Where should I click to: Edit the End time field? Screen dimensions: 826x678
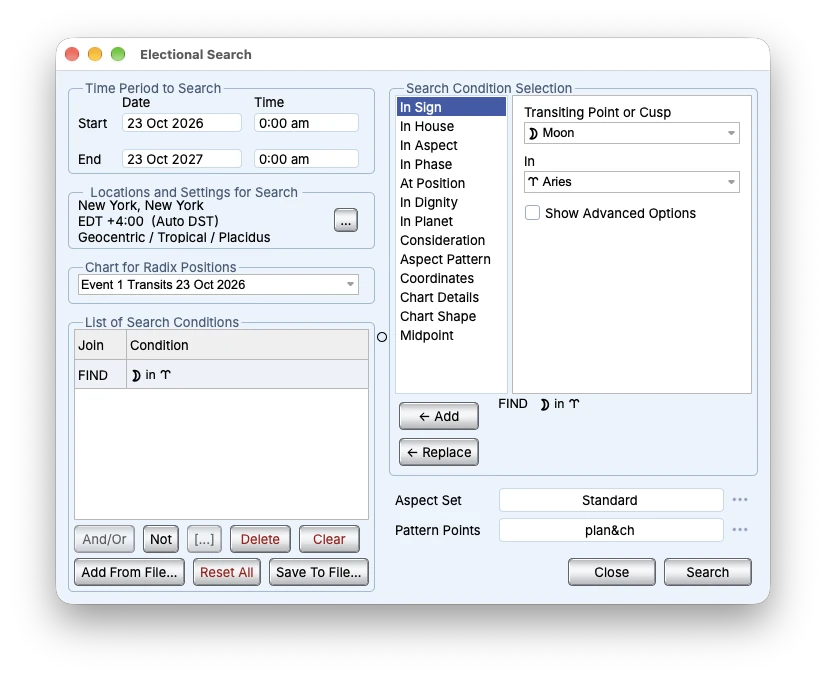(x=306, y=159)
